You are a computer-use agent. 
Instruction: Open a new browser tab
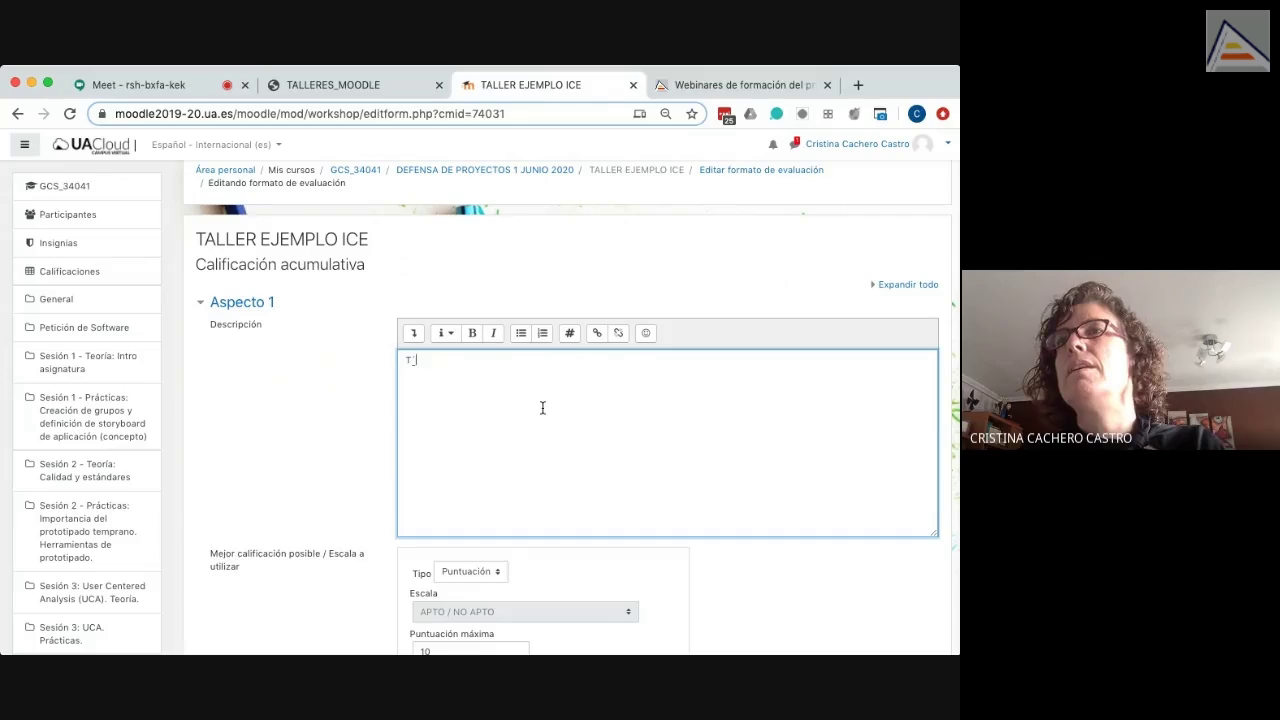coord(858,85)
